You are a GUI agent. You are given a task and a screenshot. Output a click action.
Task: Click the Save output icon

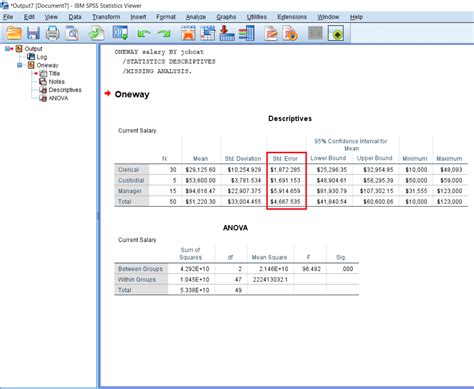(x=33, y=34)
